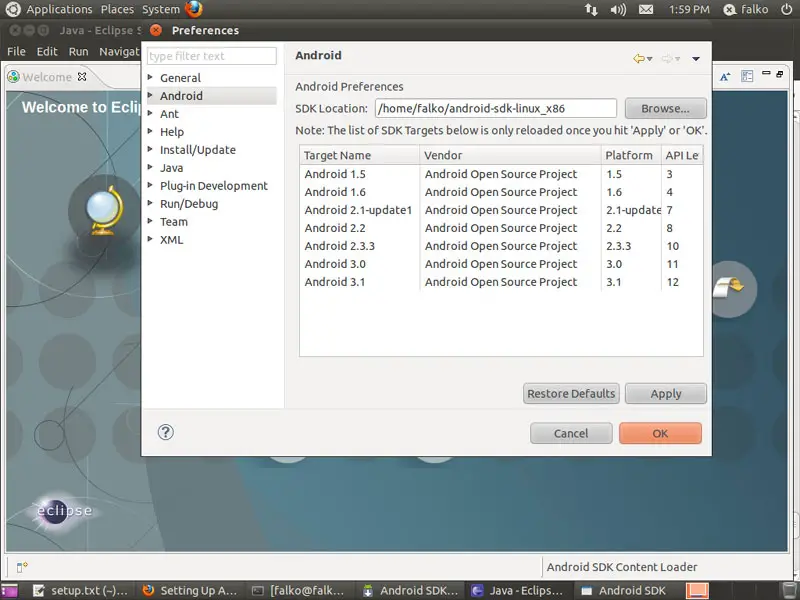
Task: Click the layout icon in the Eclipse Welcome toolbar
Action: coord(747,77)
